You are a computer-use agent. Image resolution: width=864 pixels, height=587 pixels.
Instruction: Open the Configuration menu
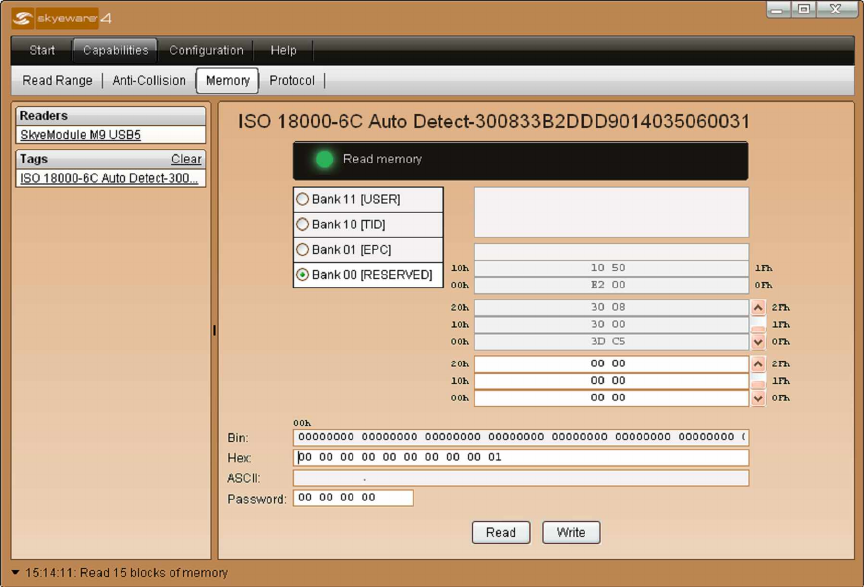(206, 50)
